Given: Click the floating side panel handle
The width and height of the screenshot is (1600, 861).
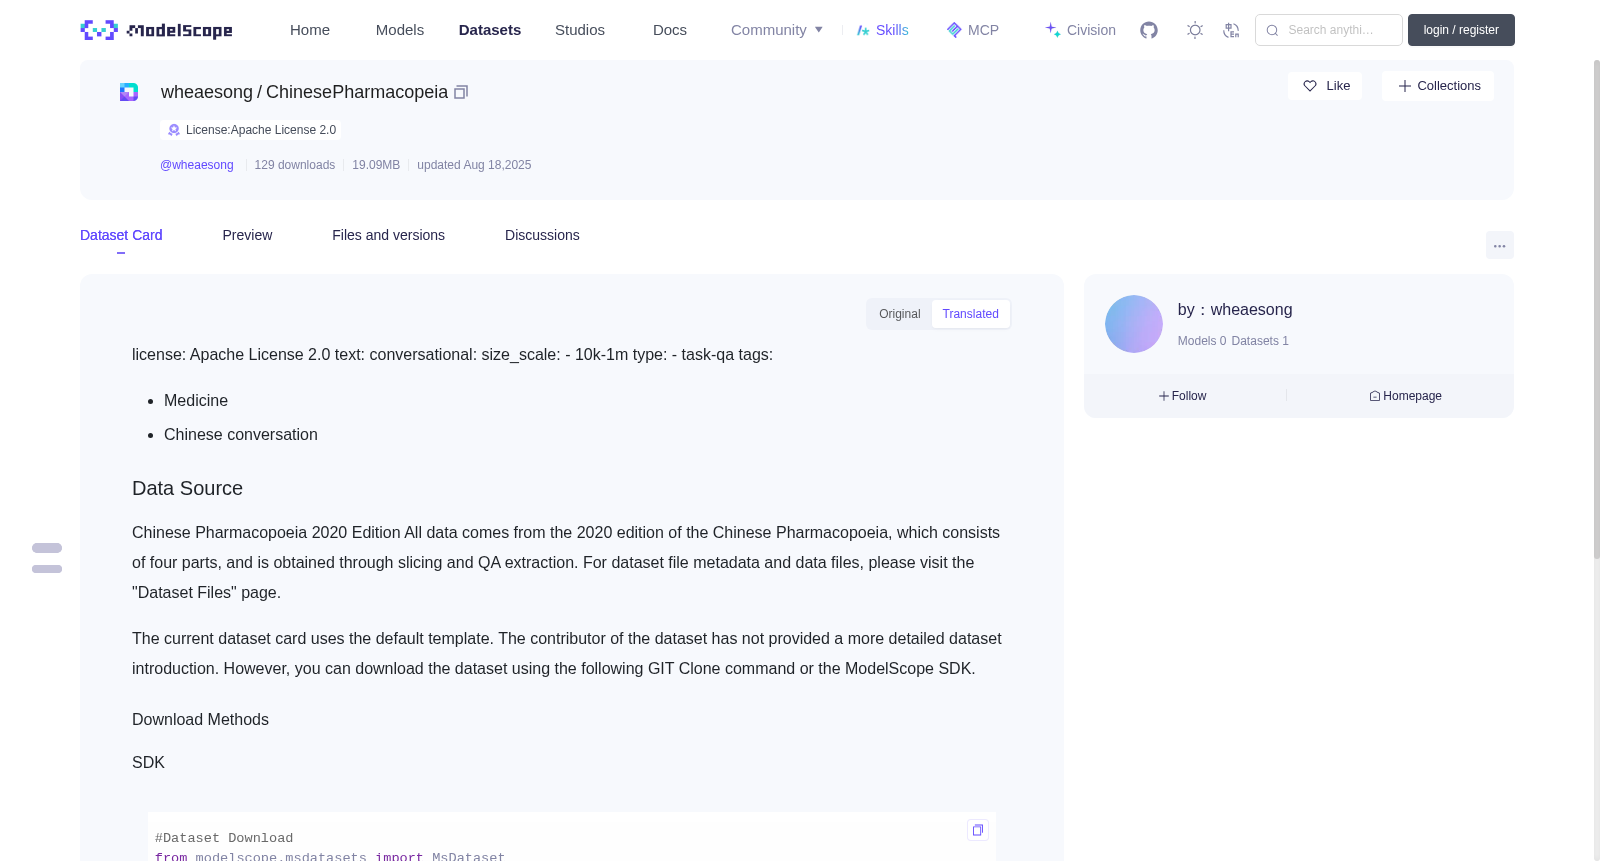Looking at the screenshot, I should click(47, 558).
